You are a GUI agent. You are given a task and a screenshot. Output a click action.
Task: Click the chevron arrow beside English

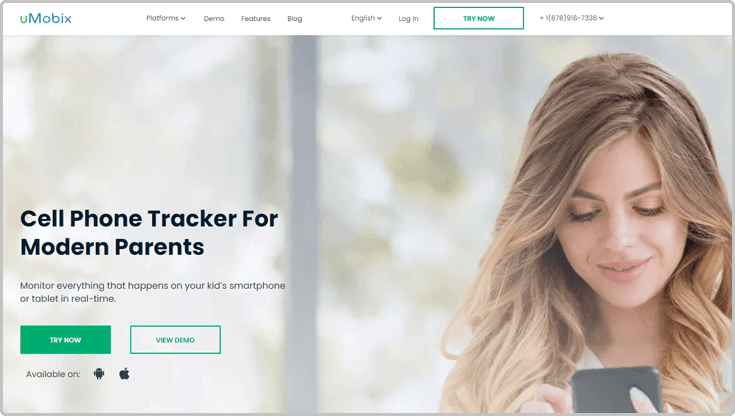click(x=379, y=18)
